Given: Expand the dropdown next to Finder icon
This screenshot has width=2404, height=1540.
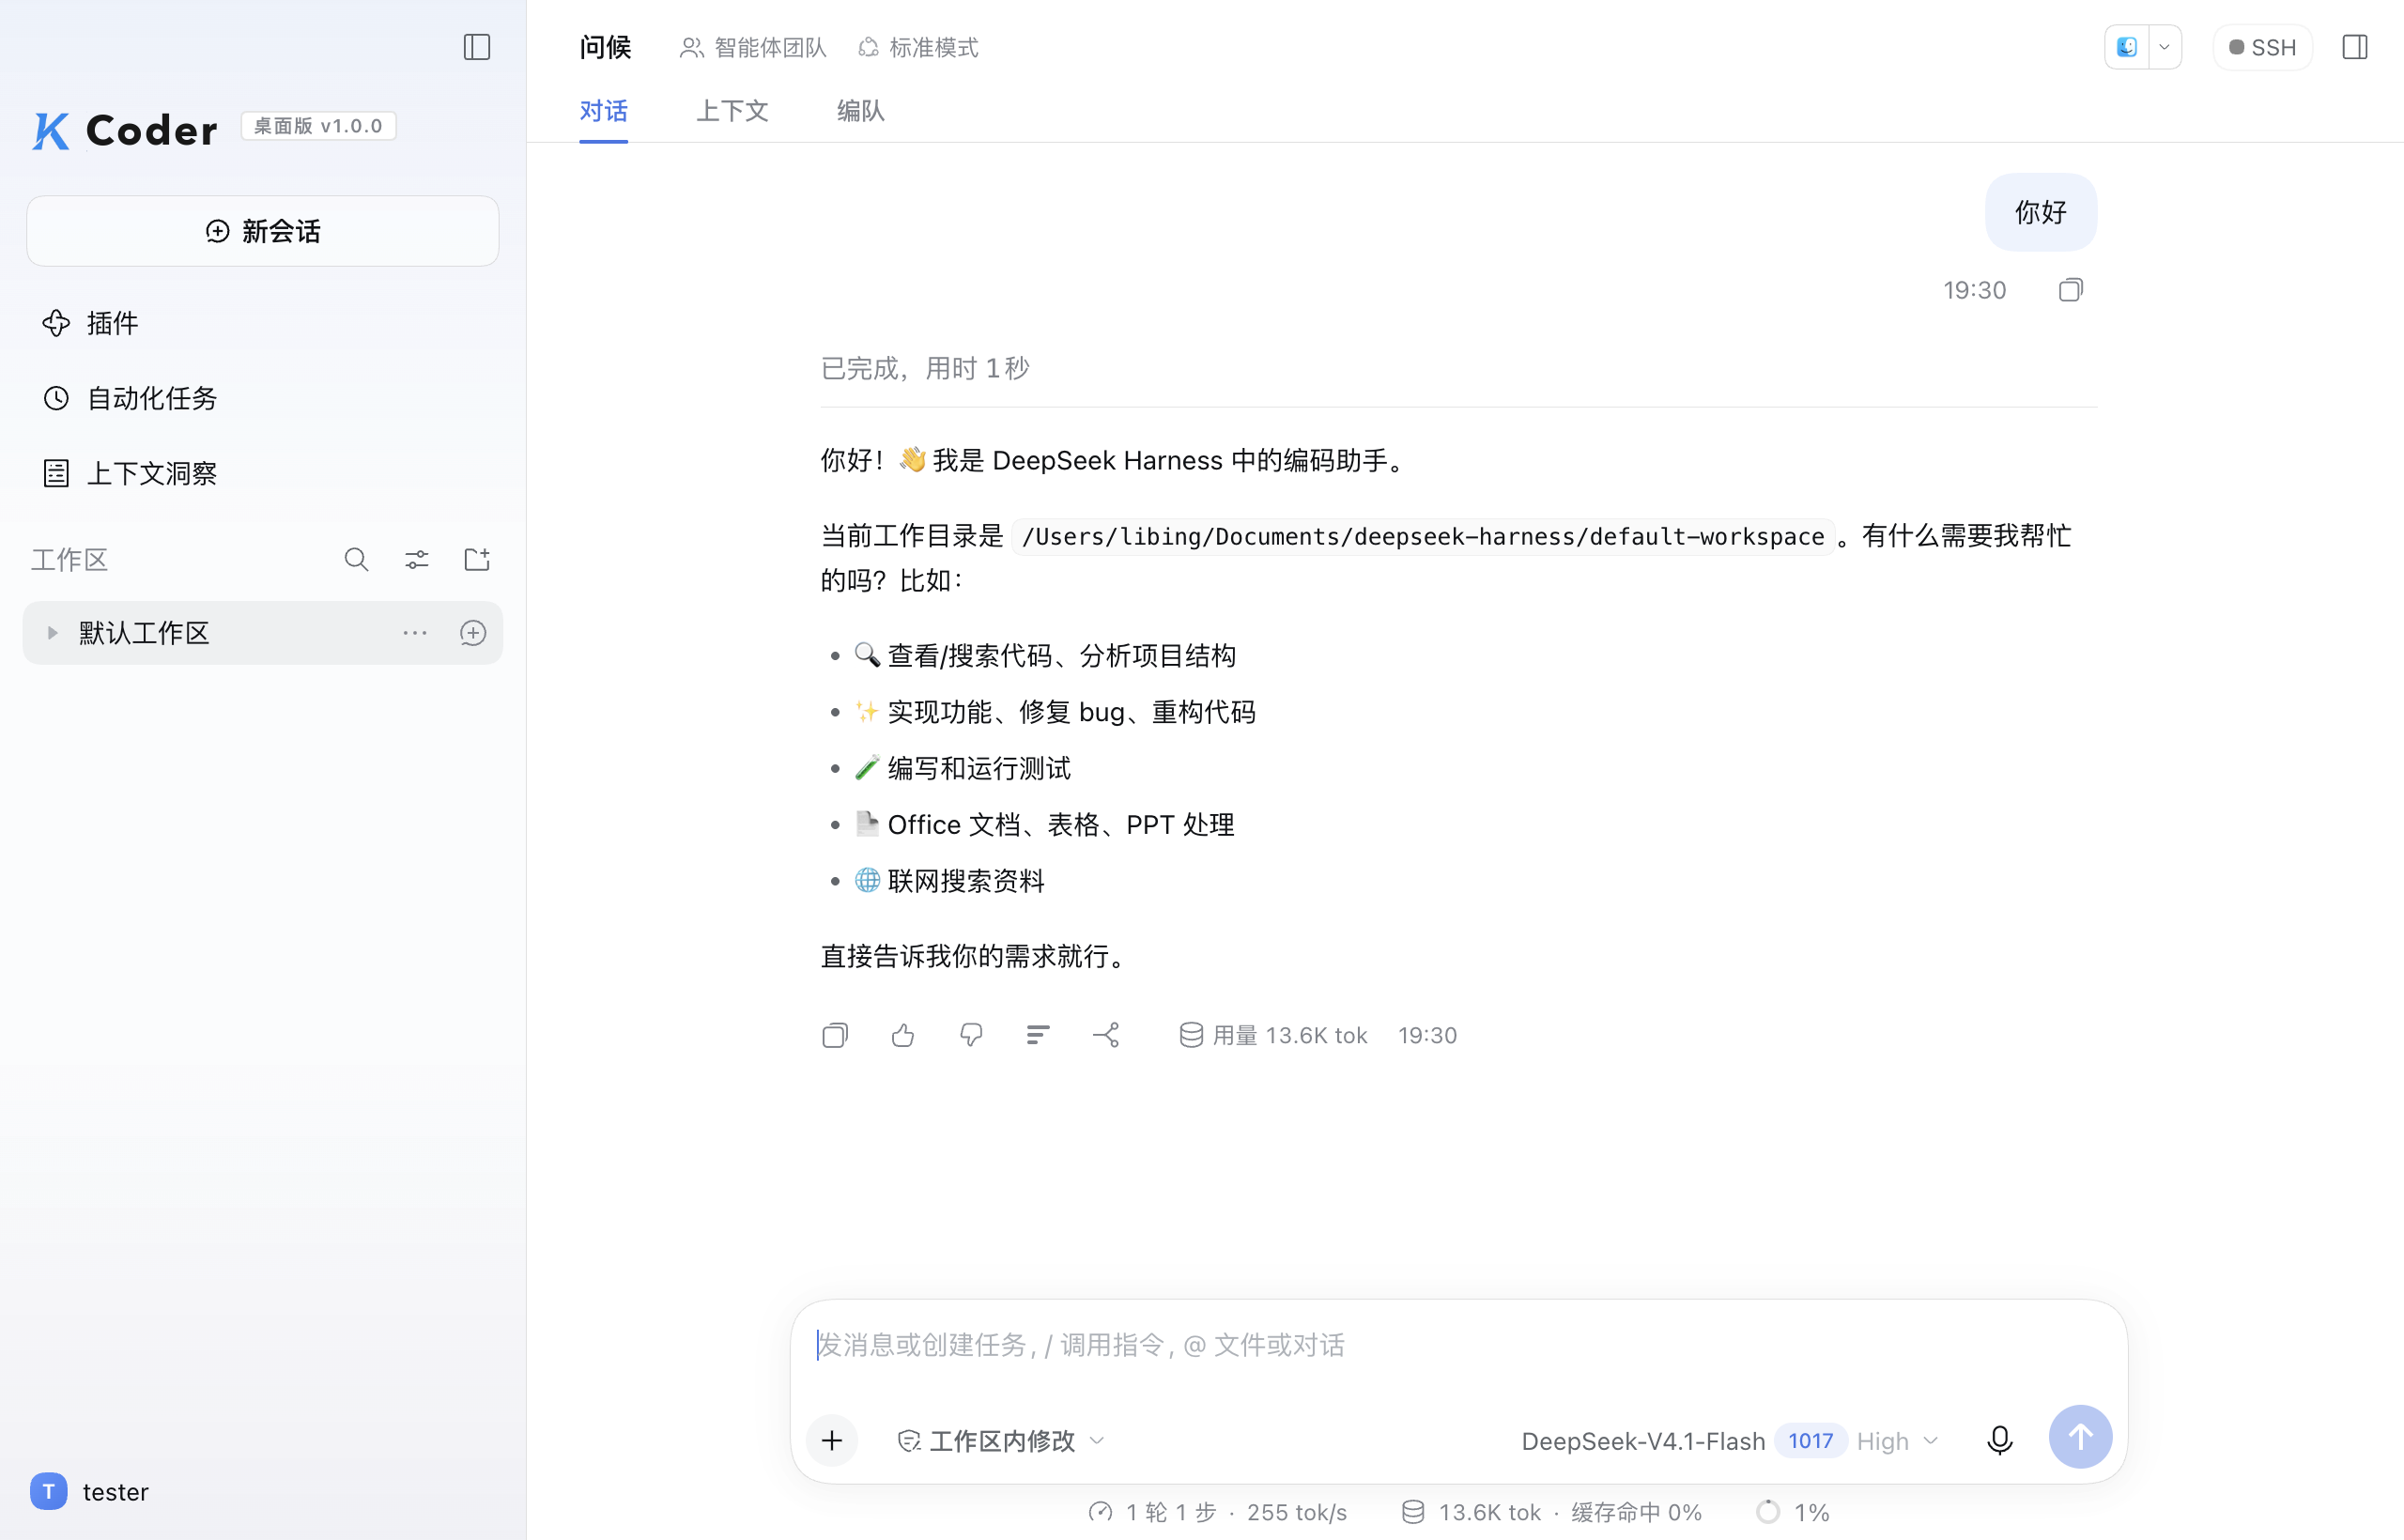Looking at the screenshot, I should pyautogui.click(x=2164, y=47).
